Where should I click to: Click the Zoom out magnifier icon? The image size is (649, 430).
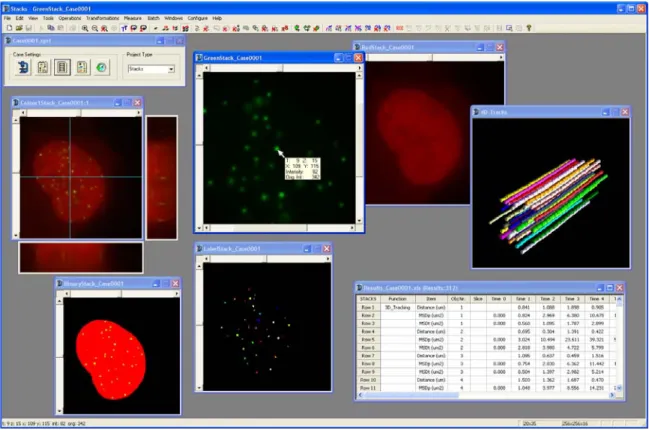click(x=95, y=28)
